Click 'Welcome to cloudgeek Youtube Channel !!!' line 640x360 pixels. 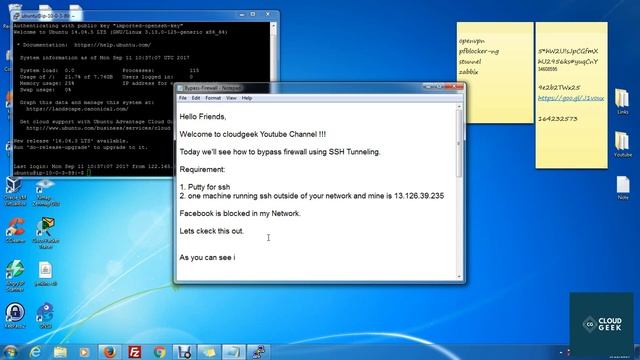(253, 134)
